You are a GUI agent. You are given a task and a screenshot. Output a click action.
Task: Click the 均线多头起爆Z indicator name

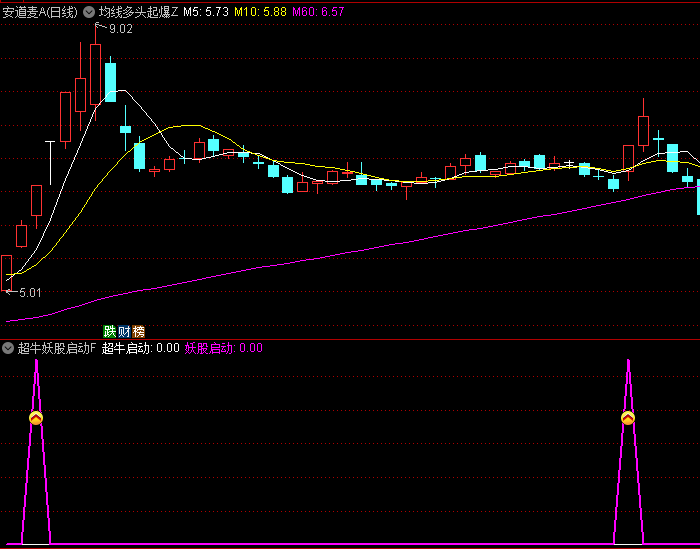coord(138,12)
